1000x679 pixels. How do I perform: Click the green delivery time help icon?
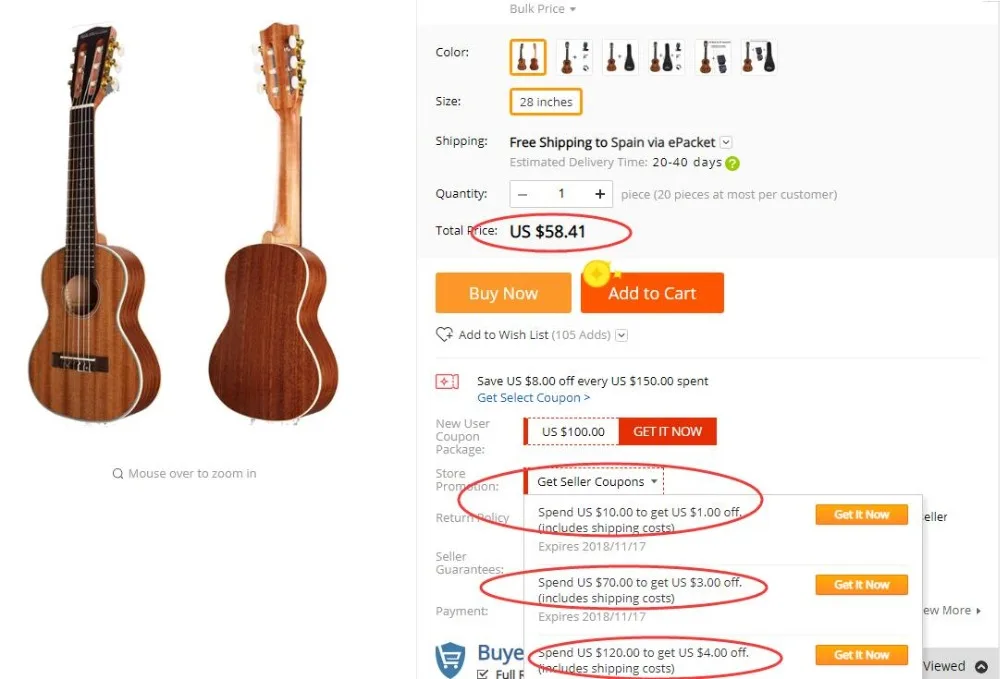733,163
